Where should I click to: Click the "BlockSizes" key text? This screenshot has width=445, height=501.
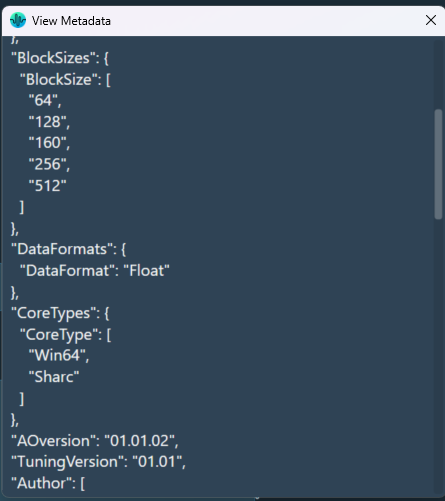coord(55,58)
